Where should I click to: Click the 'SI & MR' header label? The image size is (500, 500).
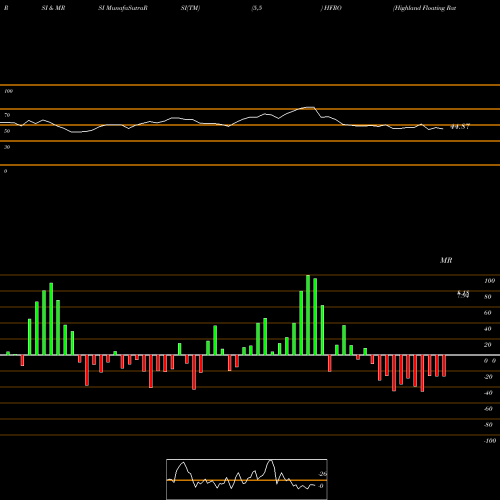click(53, 8)
